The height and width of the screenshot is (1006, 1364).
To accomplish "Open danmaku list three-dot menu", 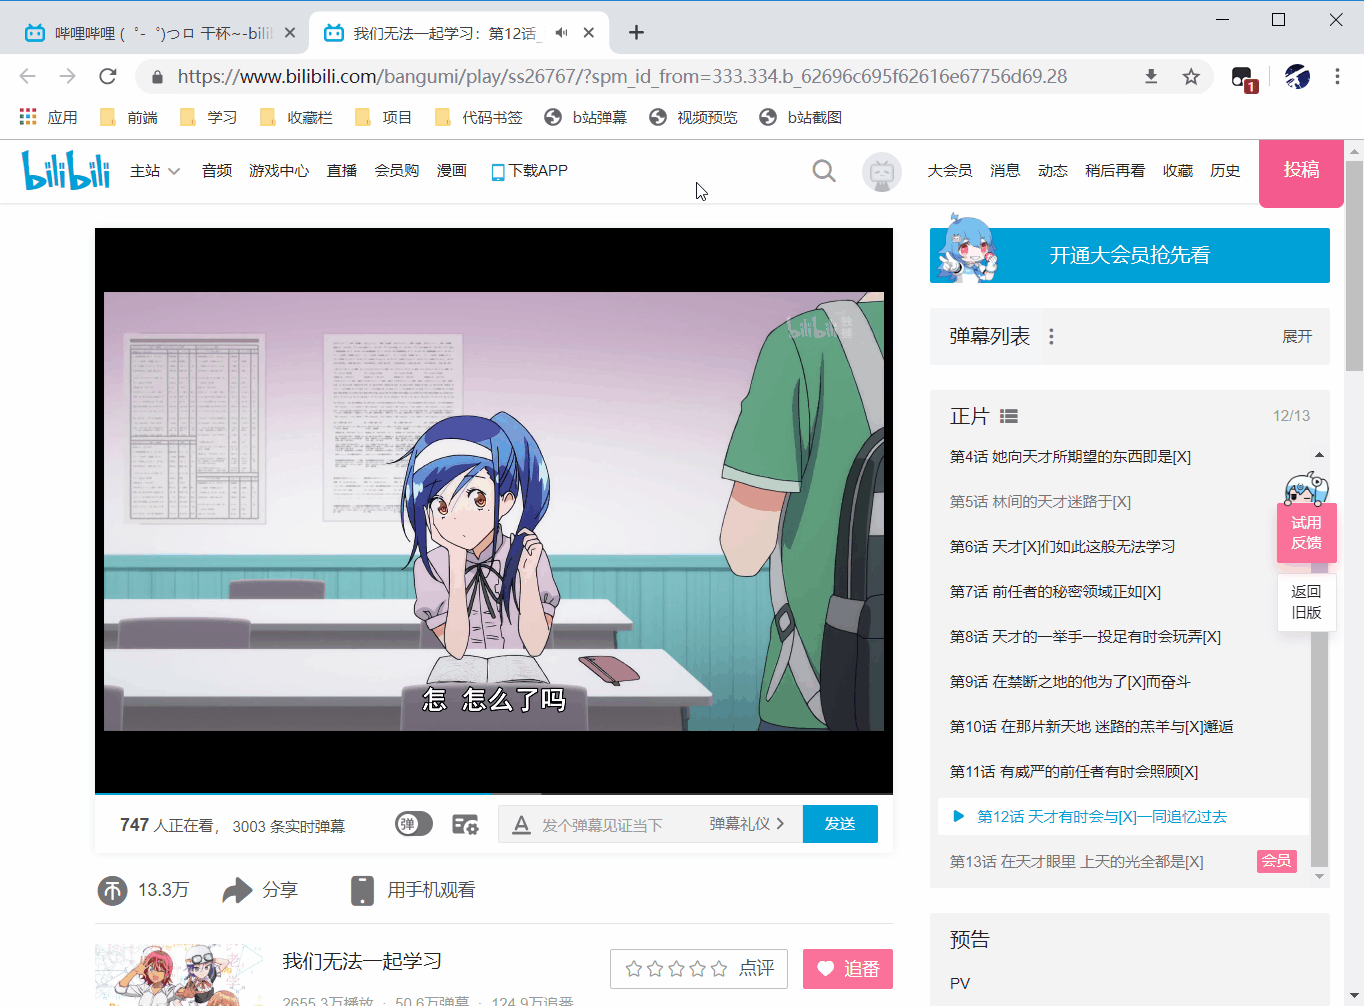I will coord(1051,337).
